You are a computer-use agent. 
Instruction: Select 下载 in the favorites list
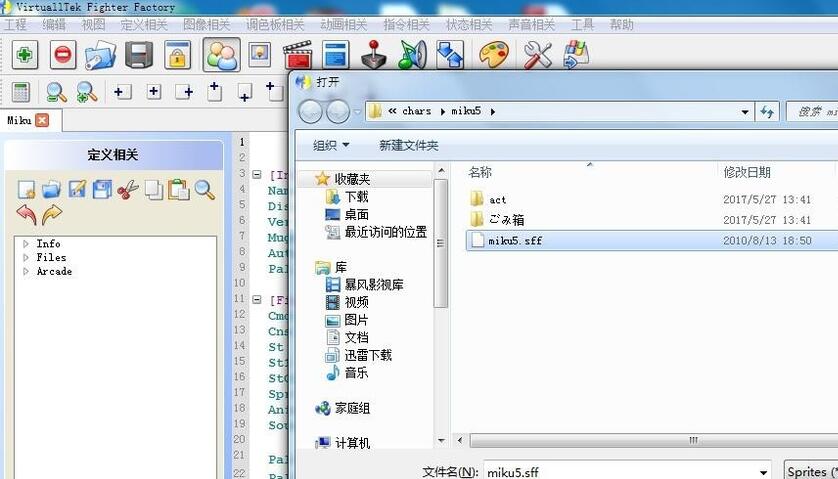point(356,197)
